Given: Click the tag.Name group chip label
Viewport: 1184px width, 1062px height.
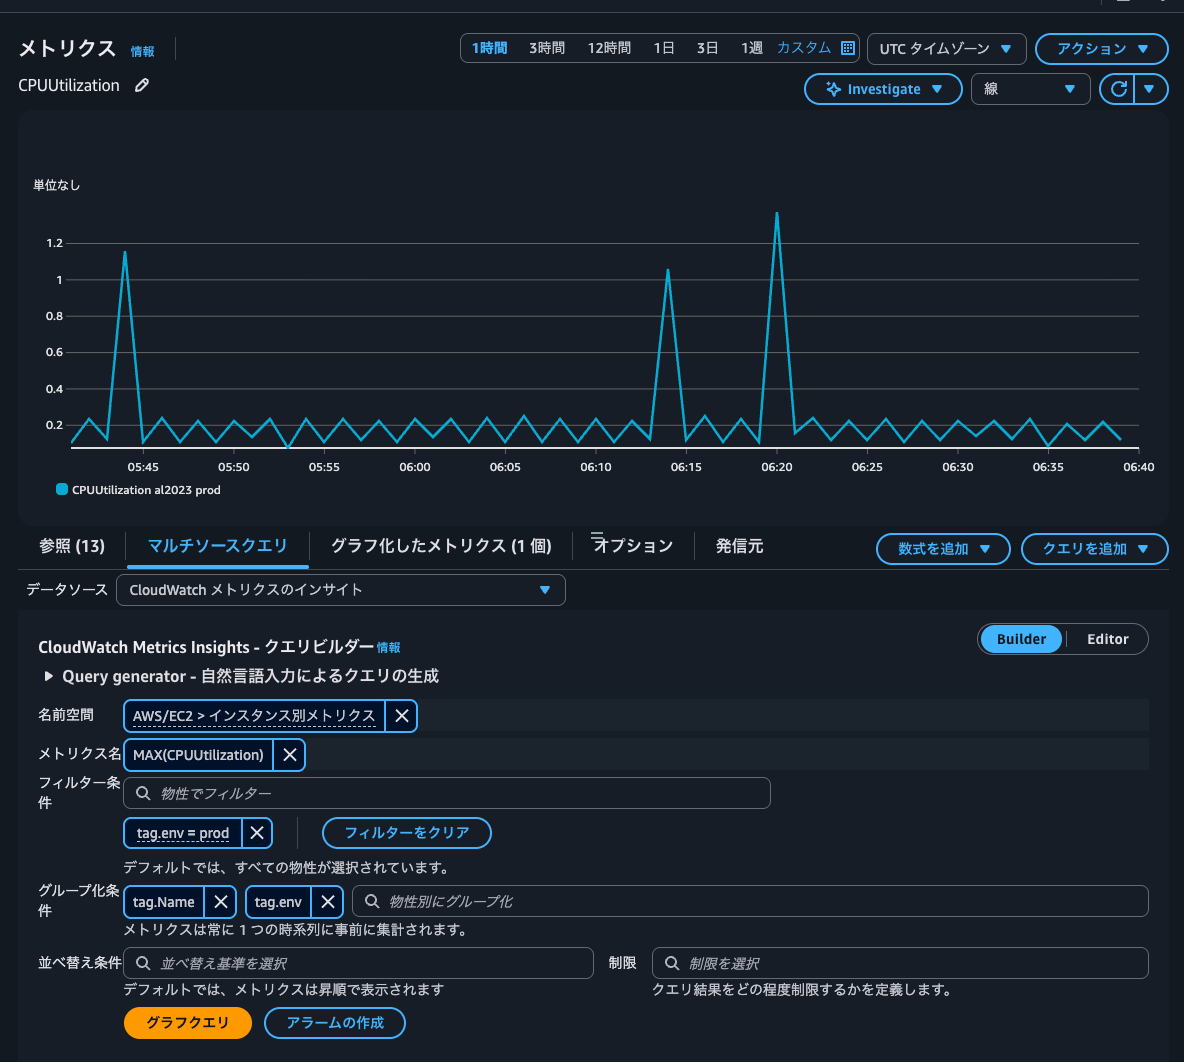Looking at the screenshot, I should [x=164, y=902].
